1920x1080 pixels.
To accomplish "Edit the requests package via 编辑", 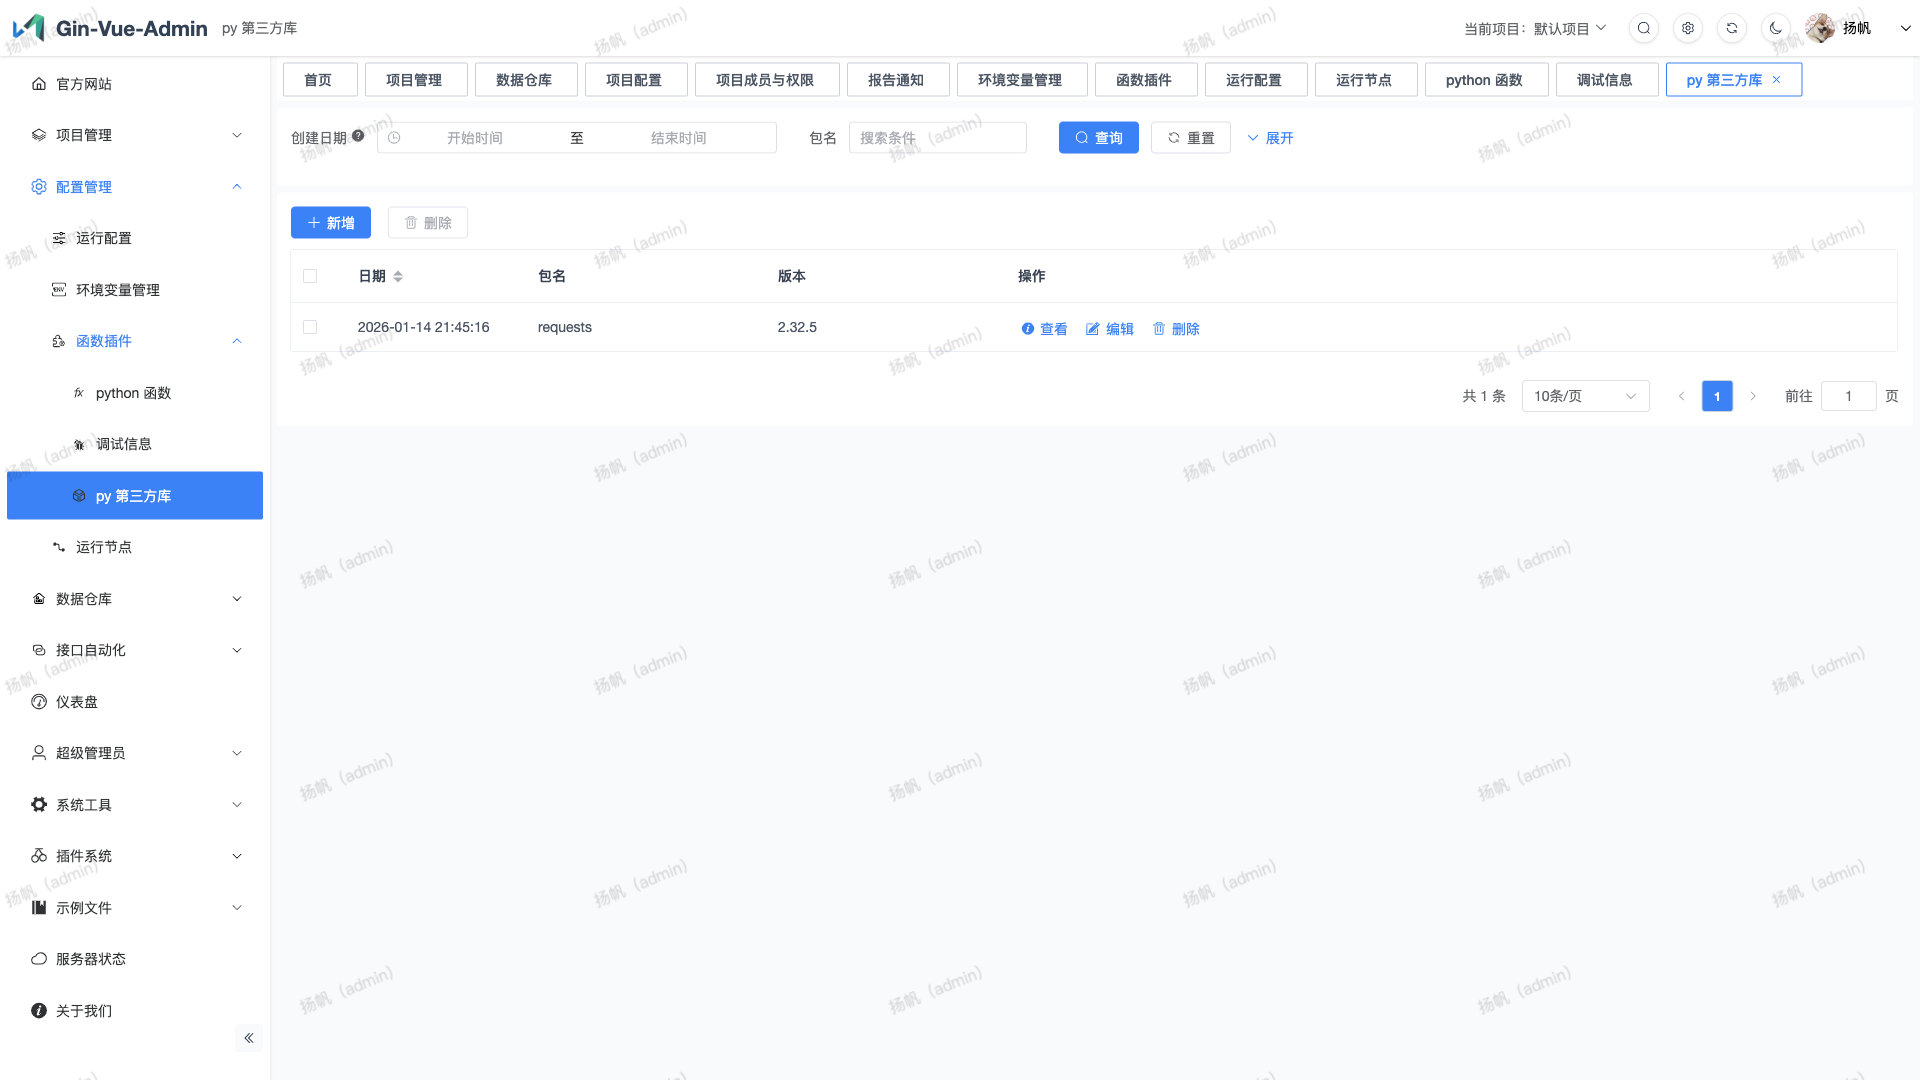I will [1110, 329].
